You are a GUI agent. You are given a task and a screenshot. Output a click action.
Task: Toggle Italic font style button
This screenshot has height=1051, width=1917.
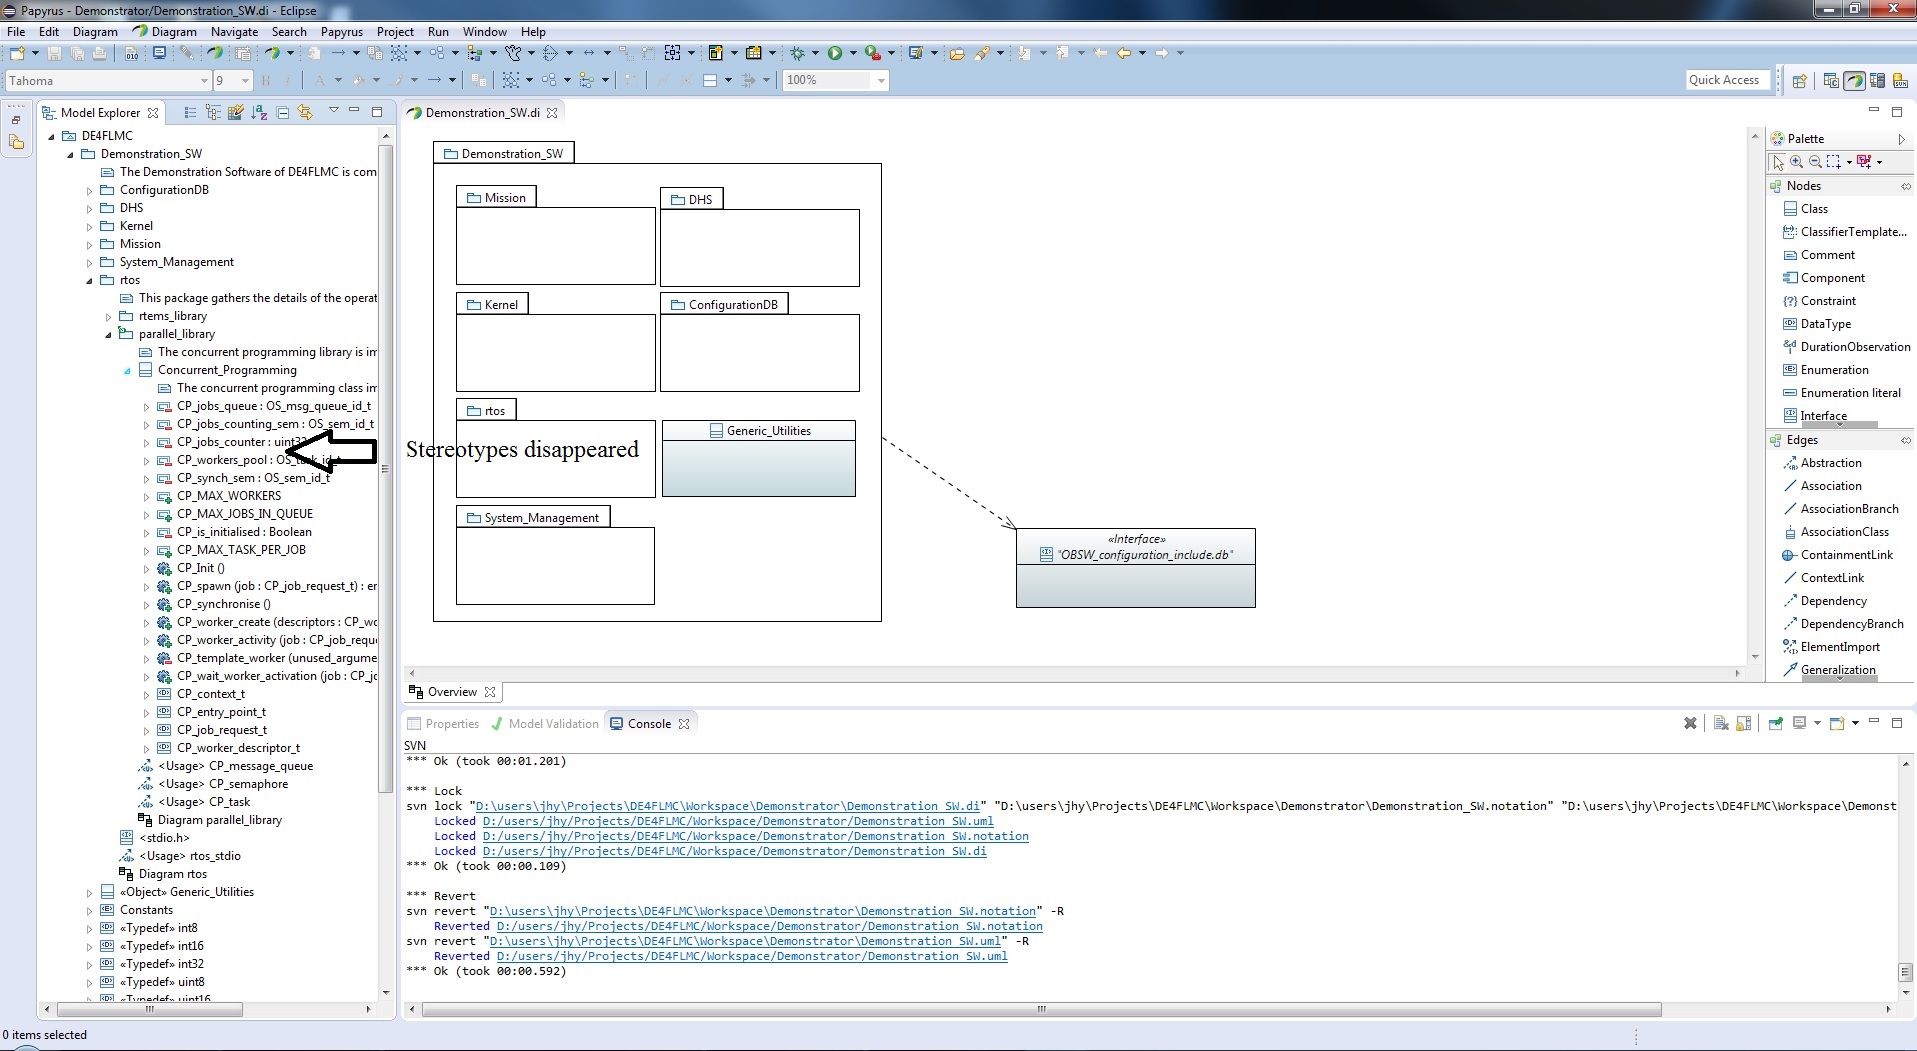click(x=287, y=80)
